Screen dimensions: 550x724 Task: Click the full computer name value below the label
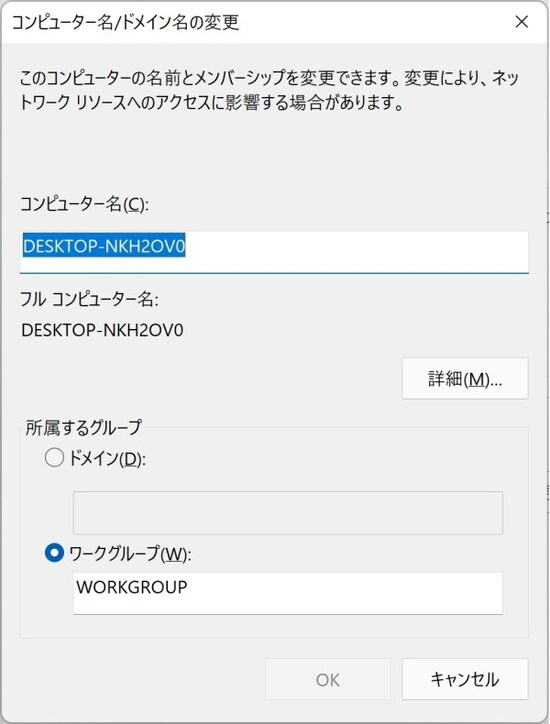click(102, 330)
